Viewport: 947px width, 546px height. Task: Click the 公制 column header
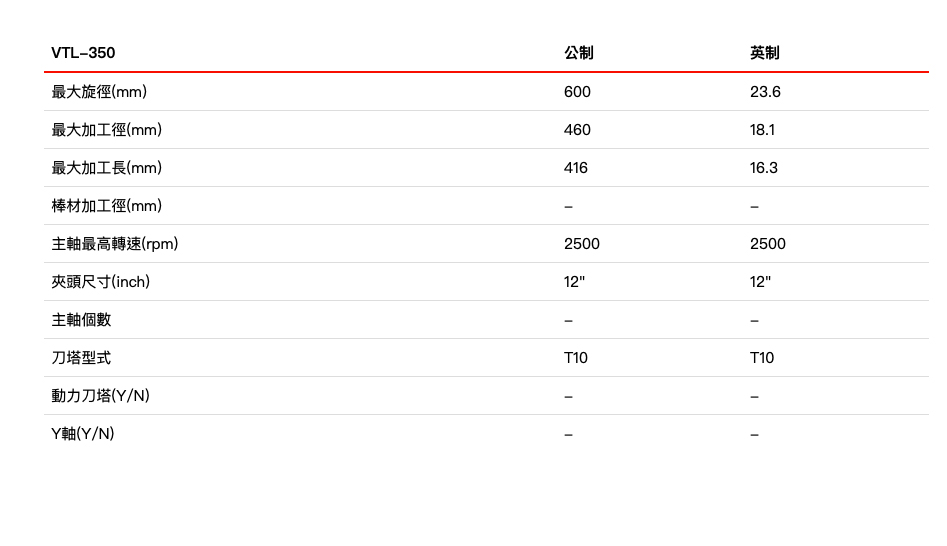579,53
